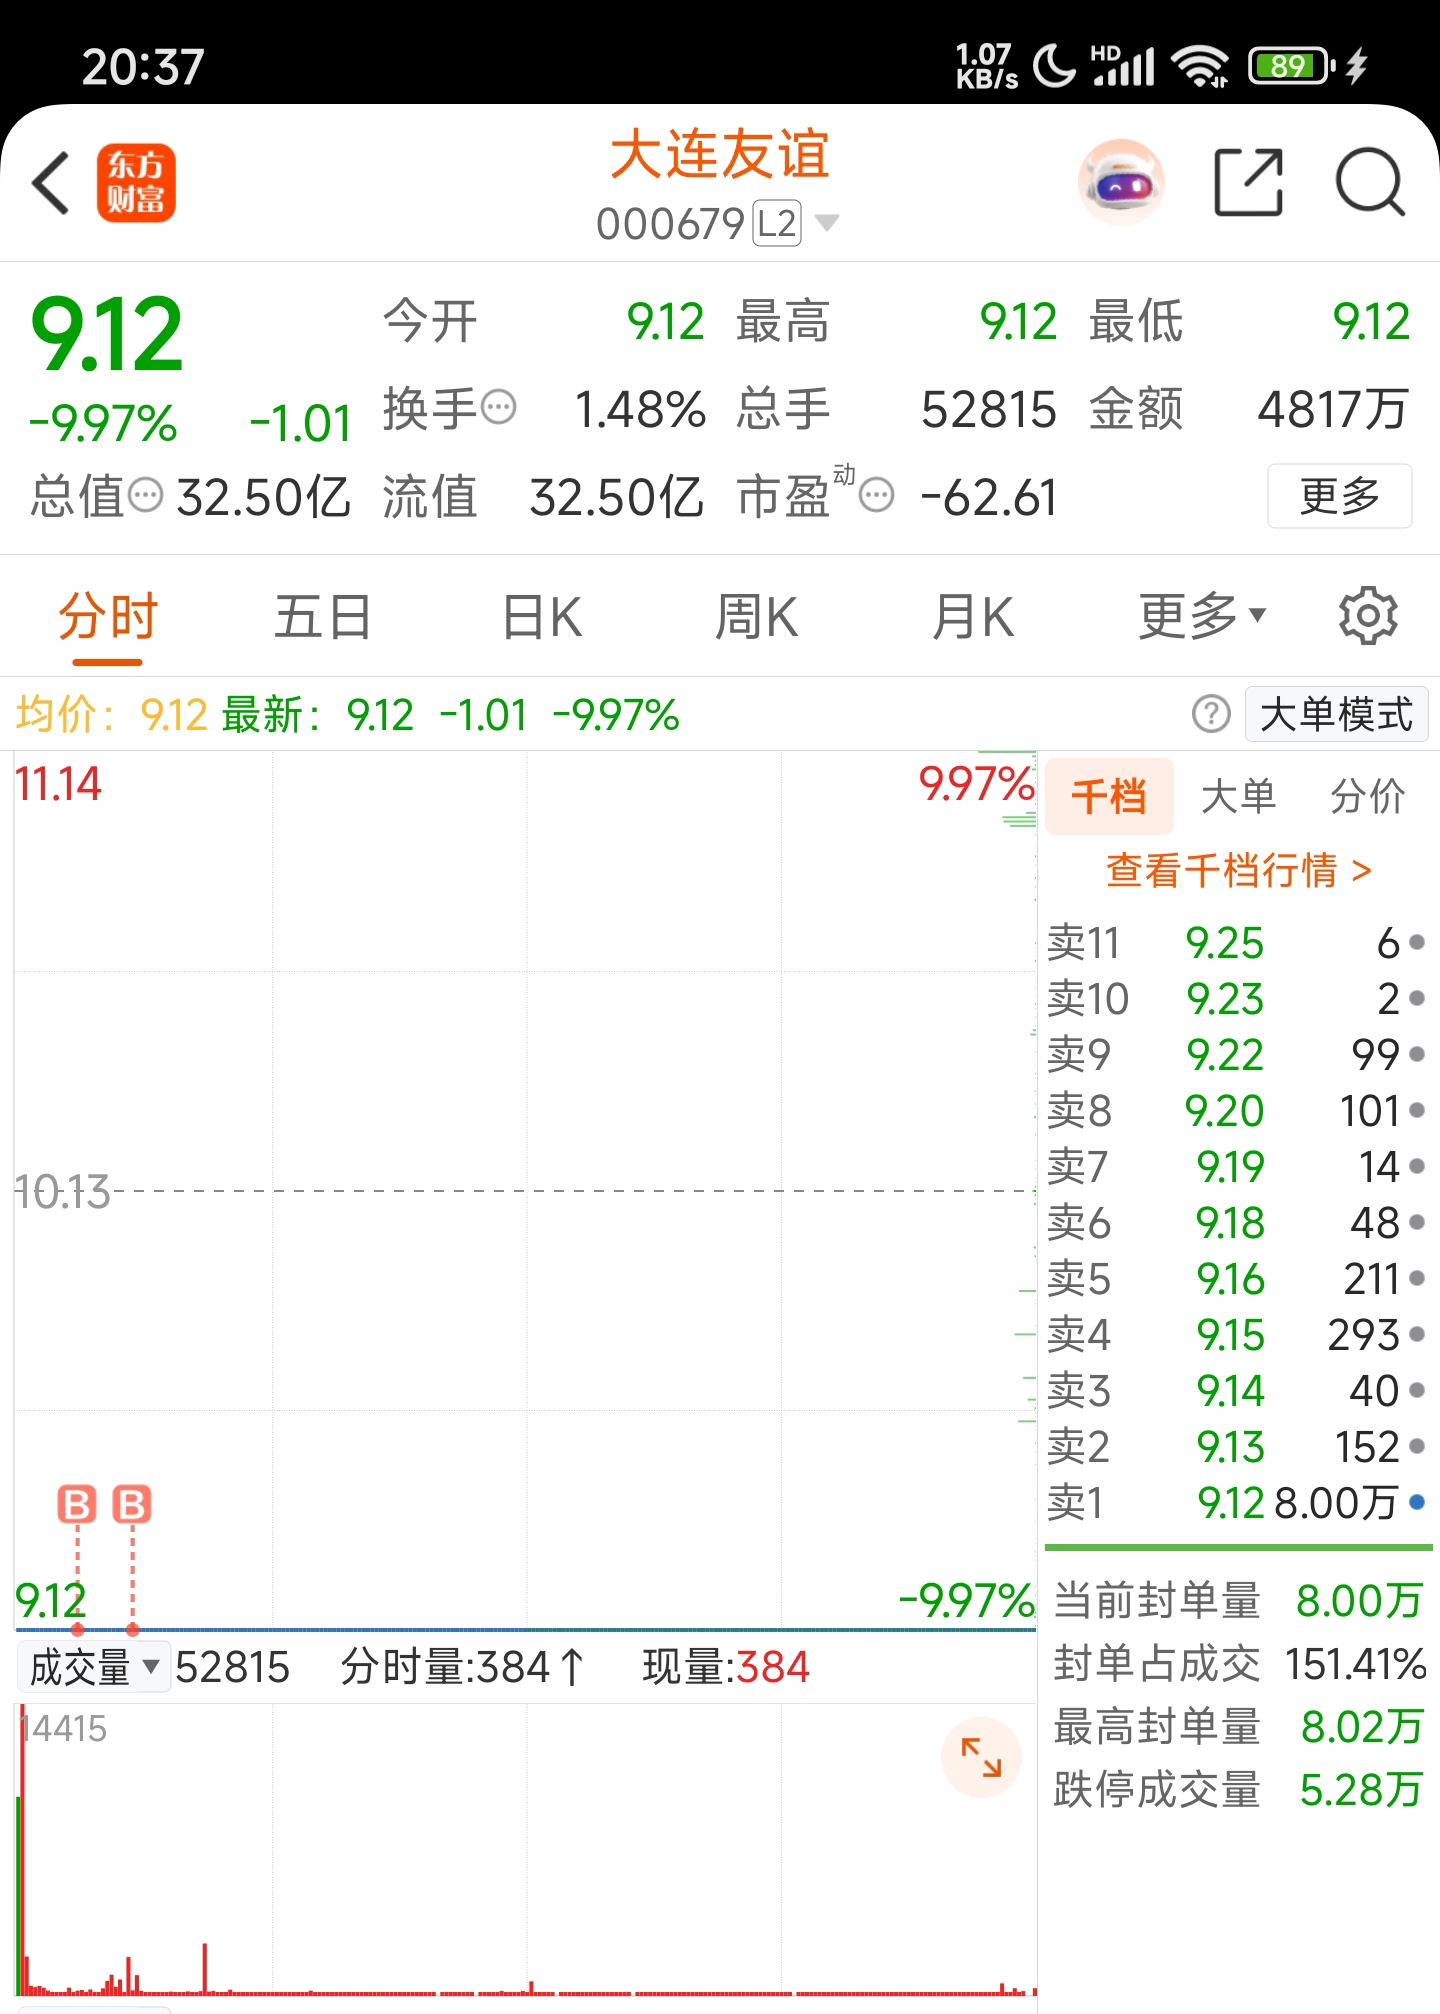The image size is (1440, 2014).
Task: Open the 东方财富 logo icon
Action: coord(136,183)
